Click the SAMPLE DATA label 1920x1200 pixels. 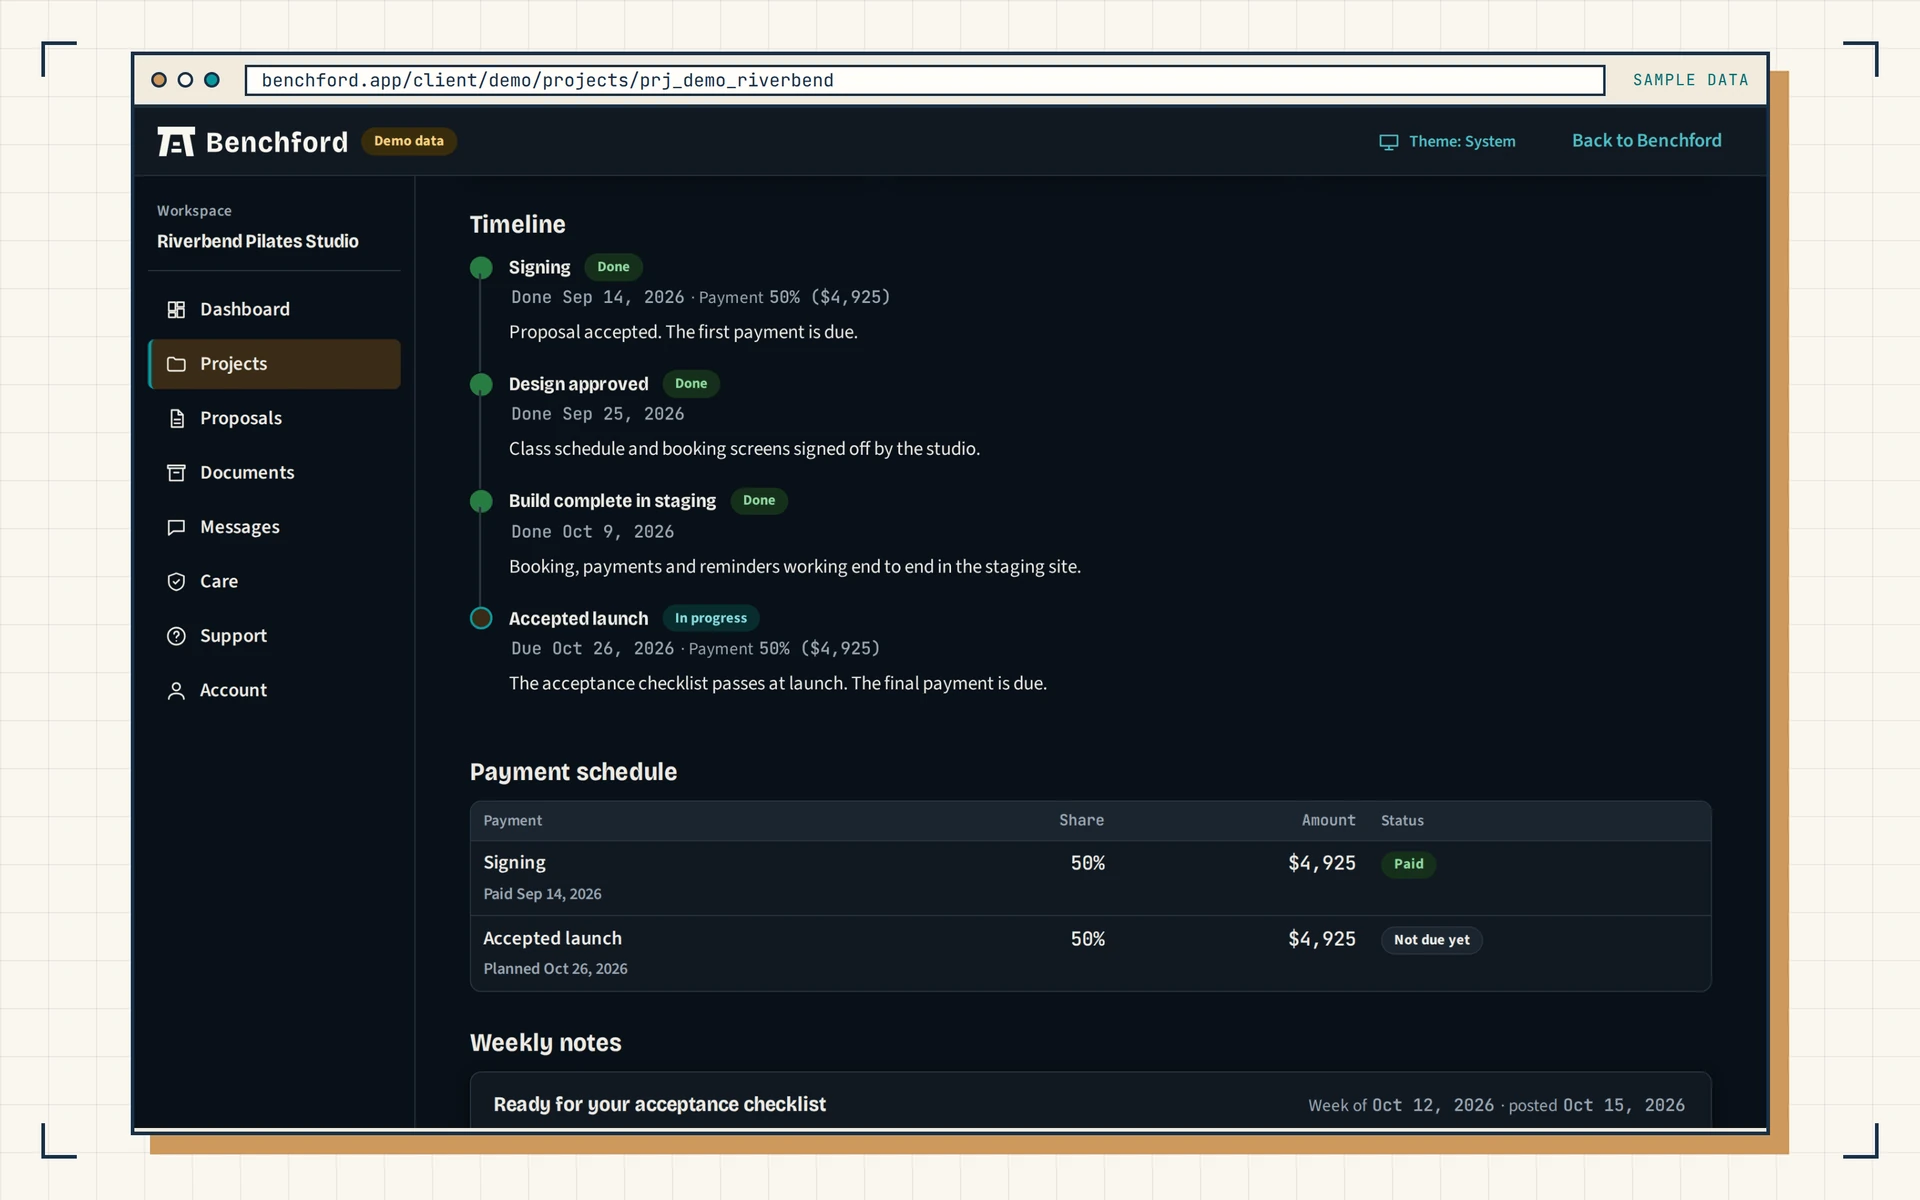pyautogui.click(x=1690, y=80)
